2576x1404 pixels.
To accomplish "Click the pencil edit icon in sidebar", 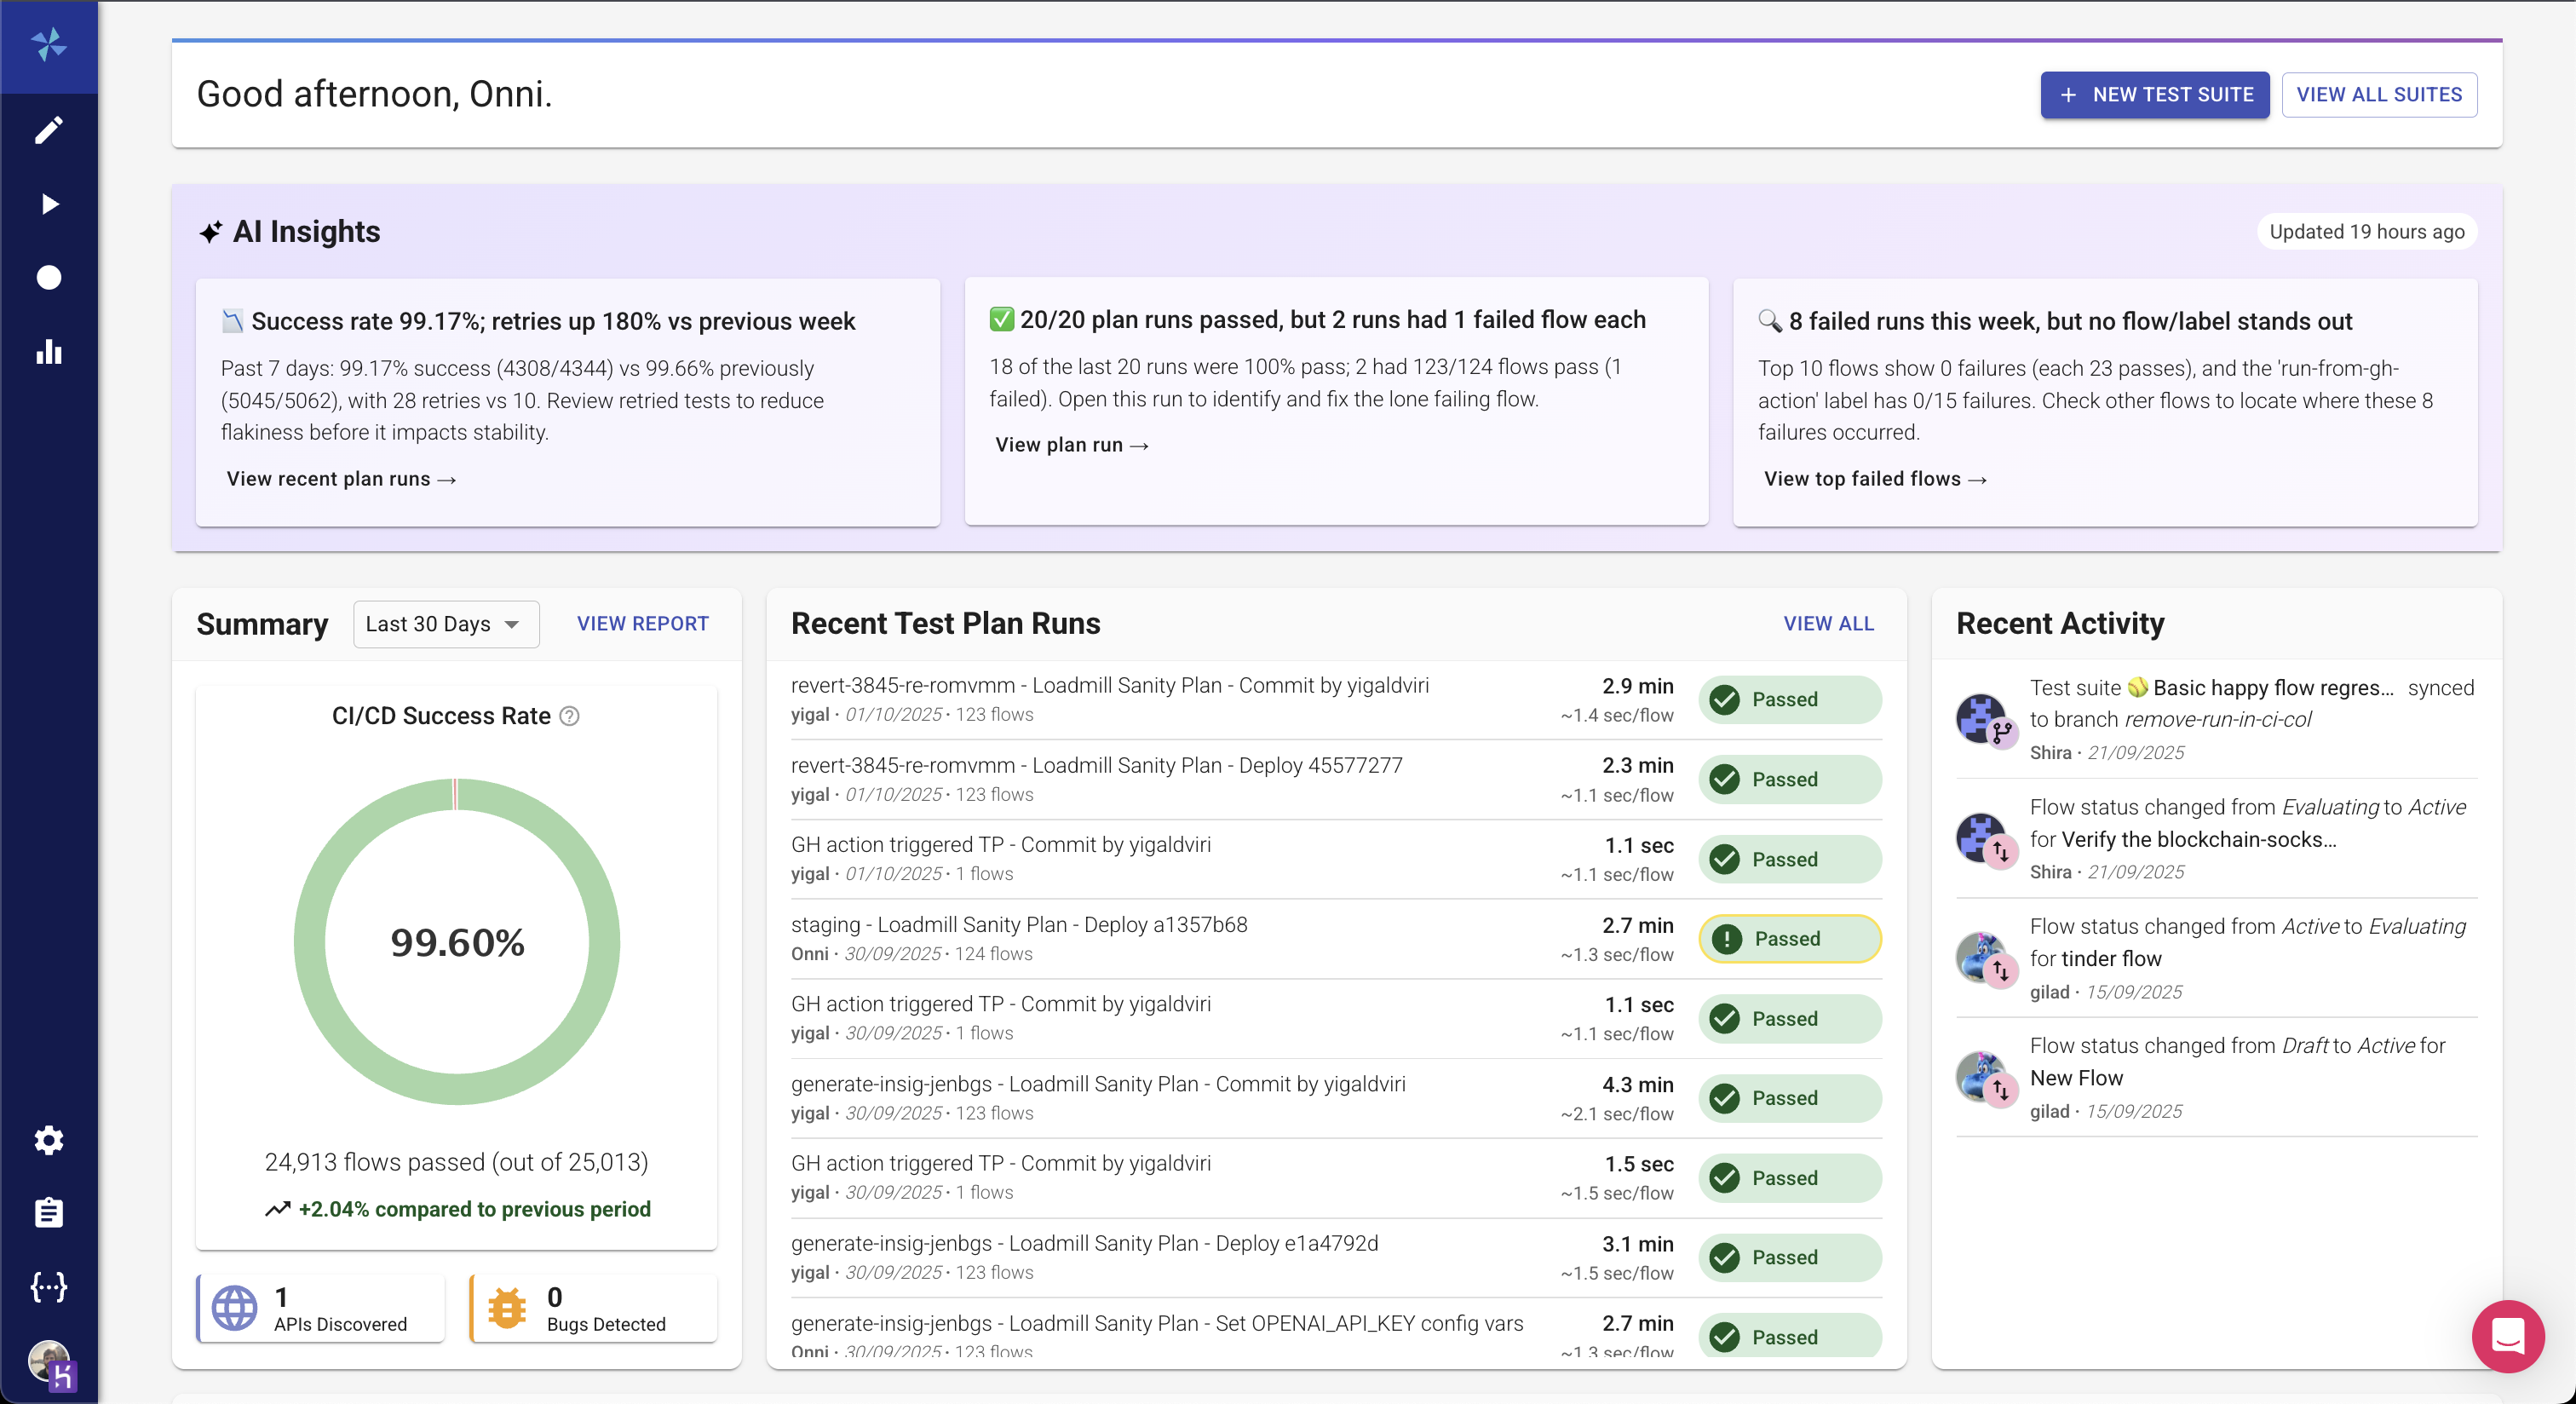I will point(48,130).
